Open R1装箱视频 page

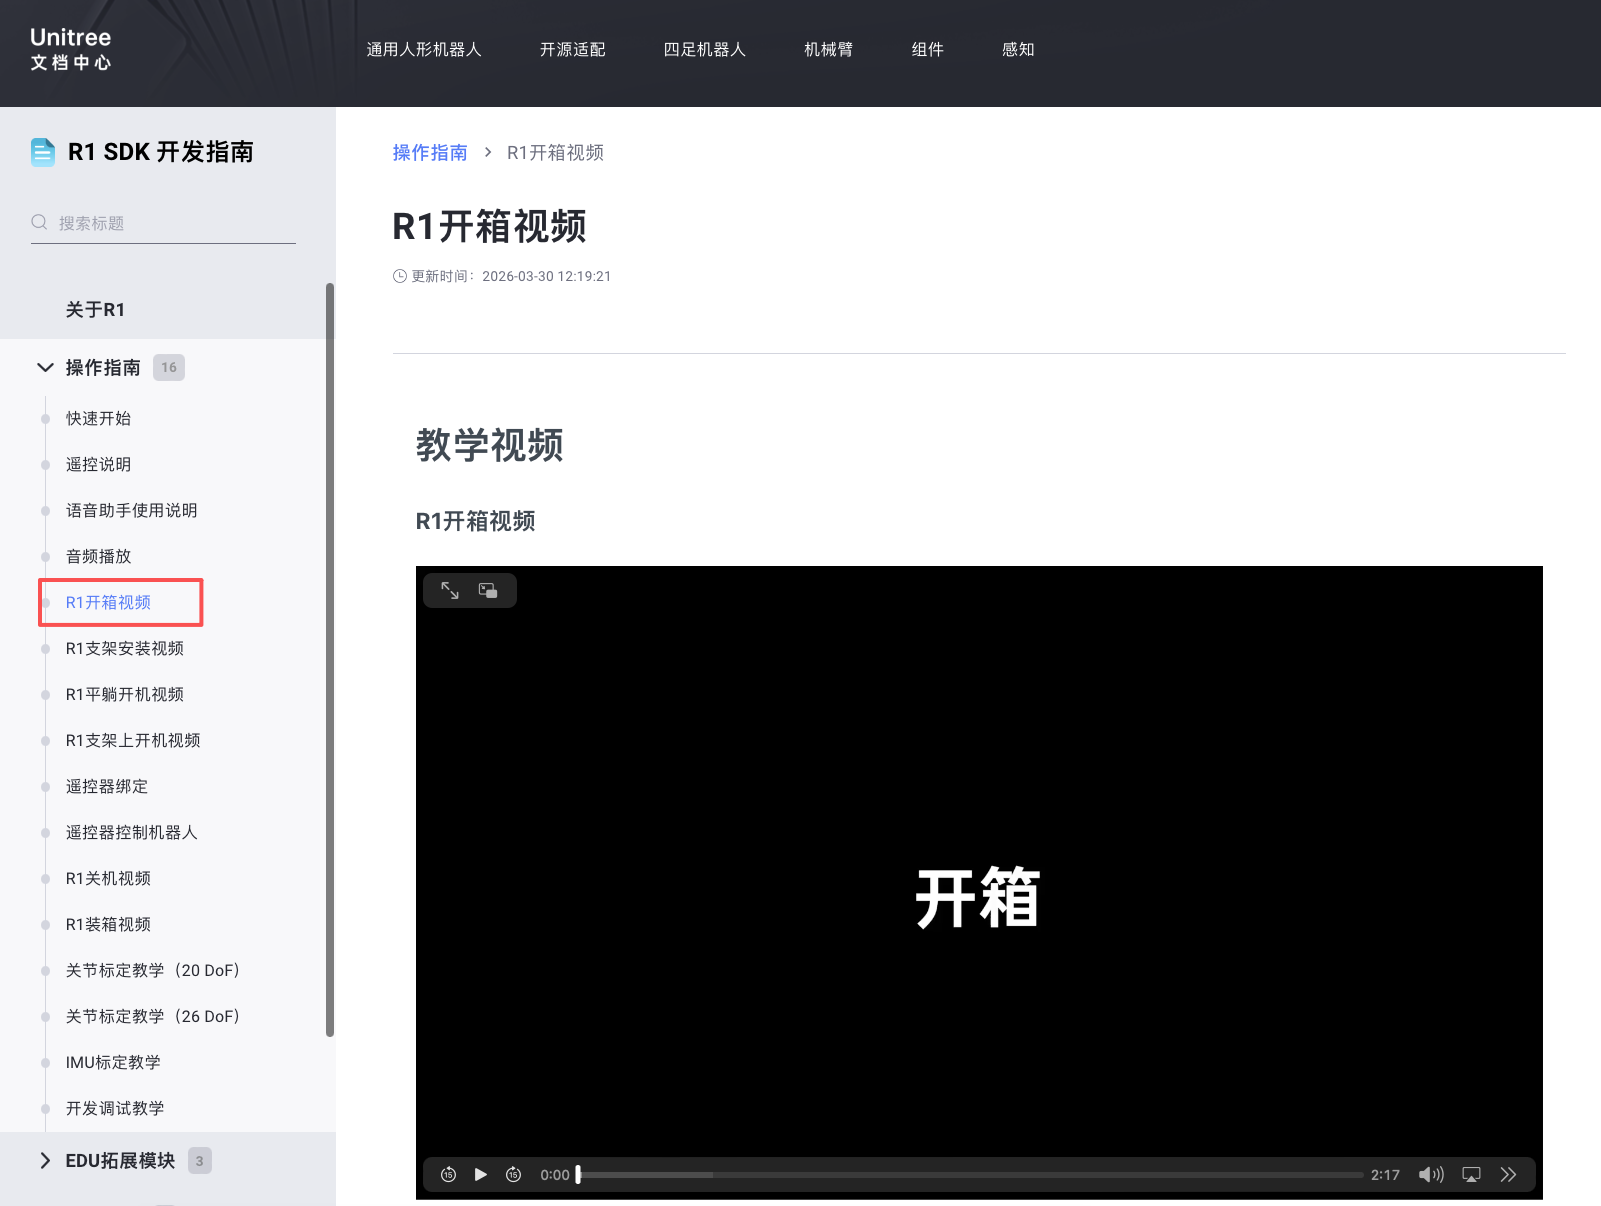[x=108, y=924]
